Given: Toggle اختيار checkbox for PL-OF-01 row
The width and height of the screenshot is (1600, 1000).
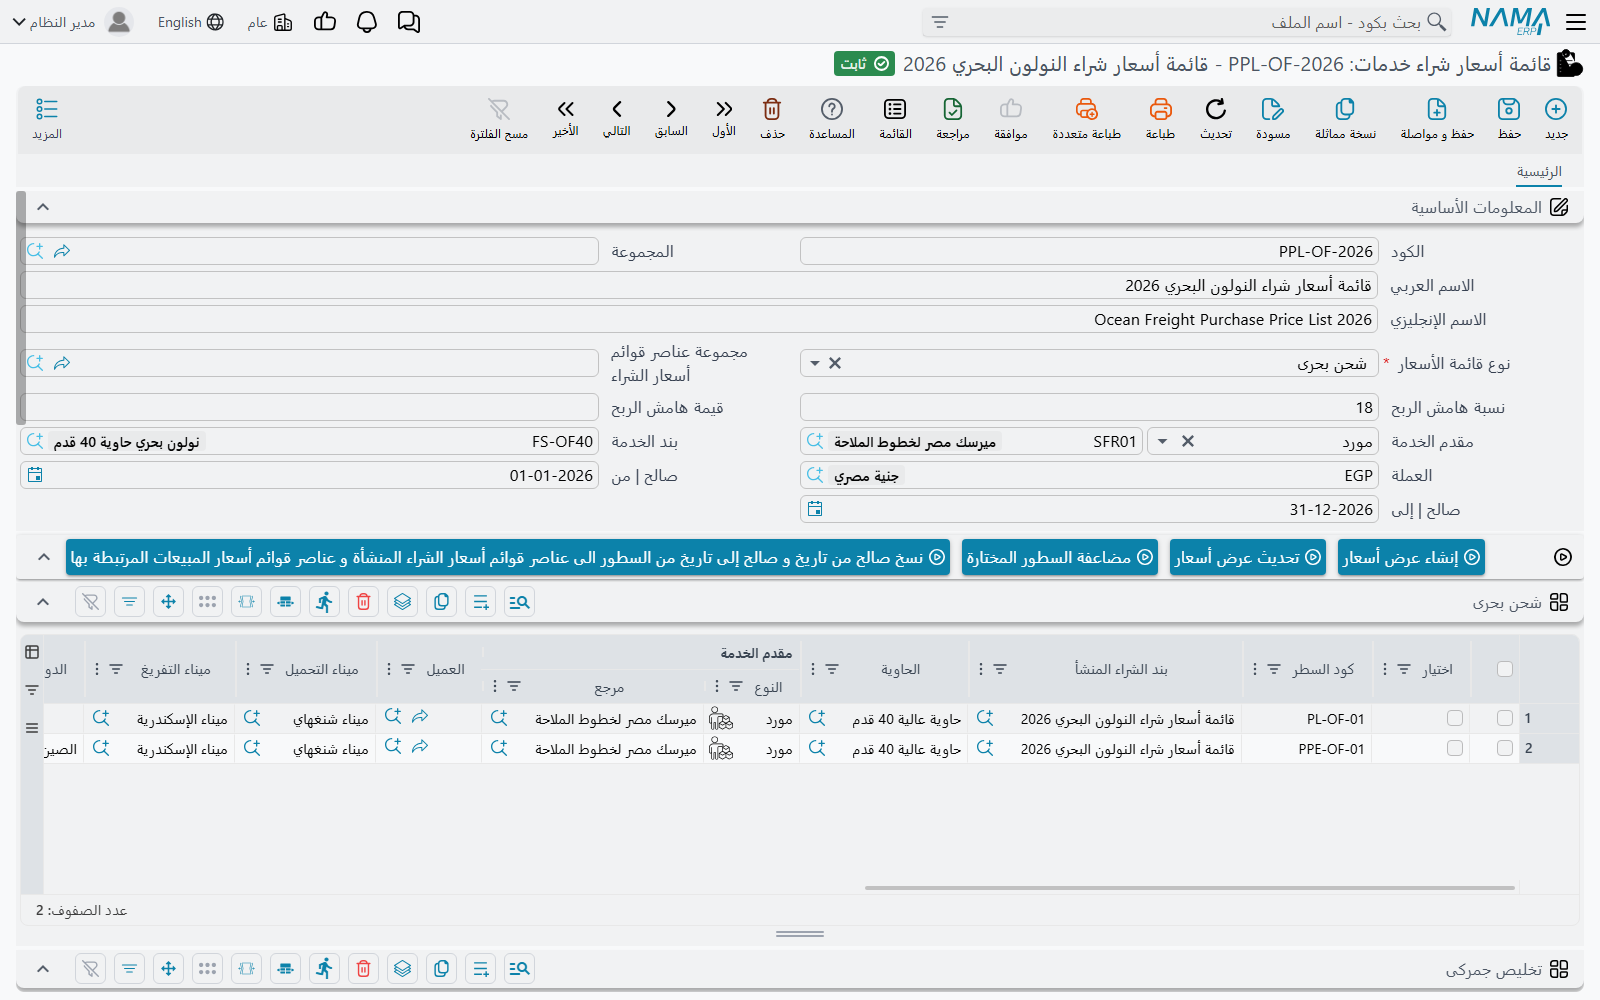Looking at the screenshot, I should [x=1455, y=718].
